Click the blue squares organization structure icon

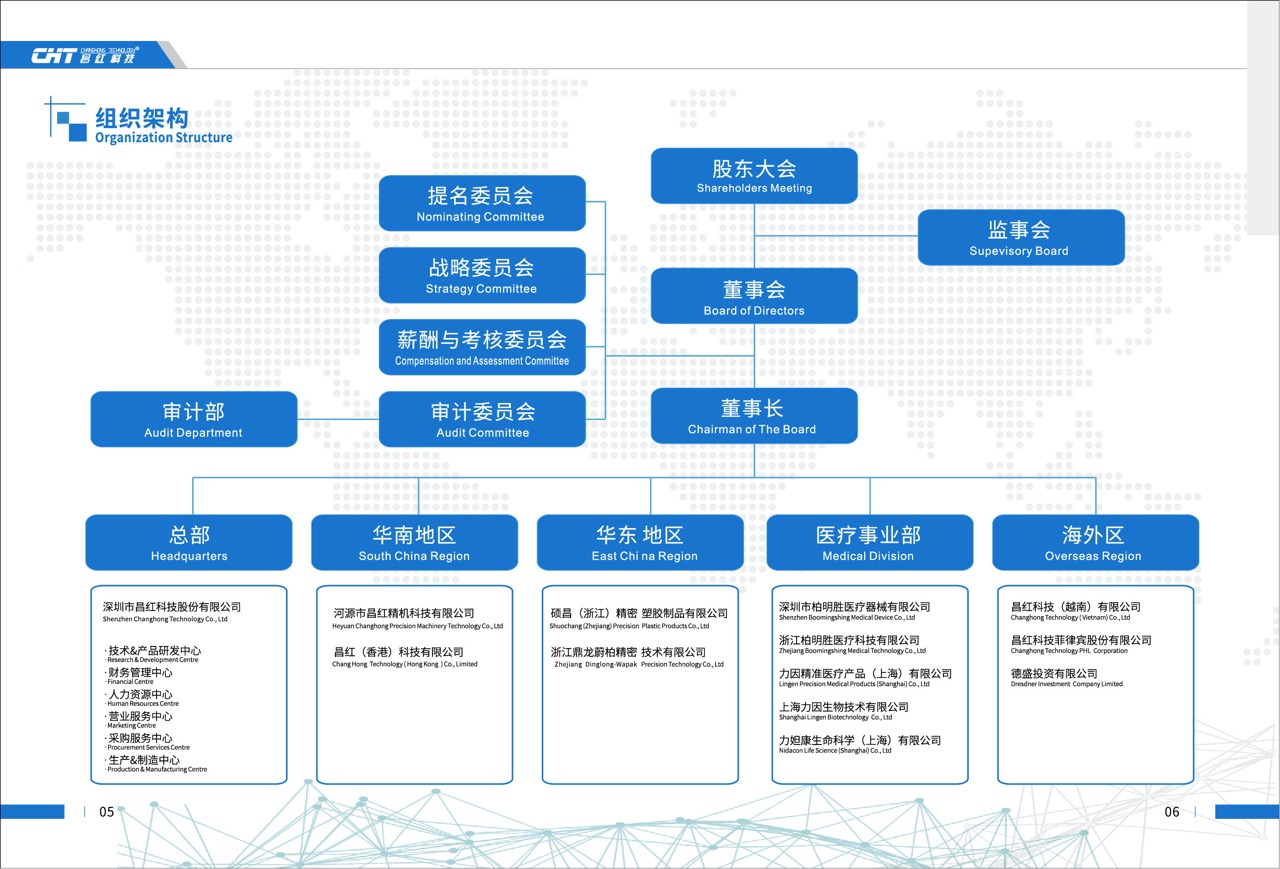point(67,122)
